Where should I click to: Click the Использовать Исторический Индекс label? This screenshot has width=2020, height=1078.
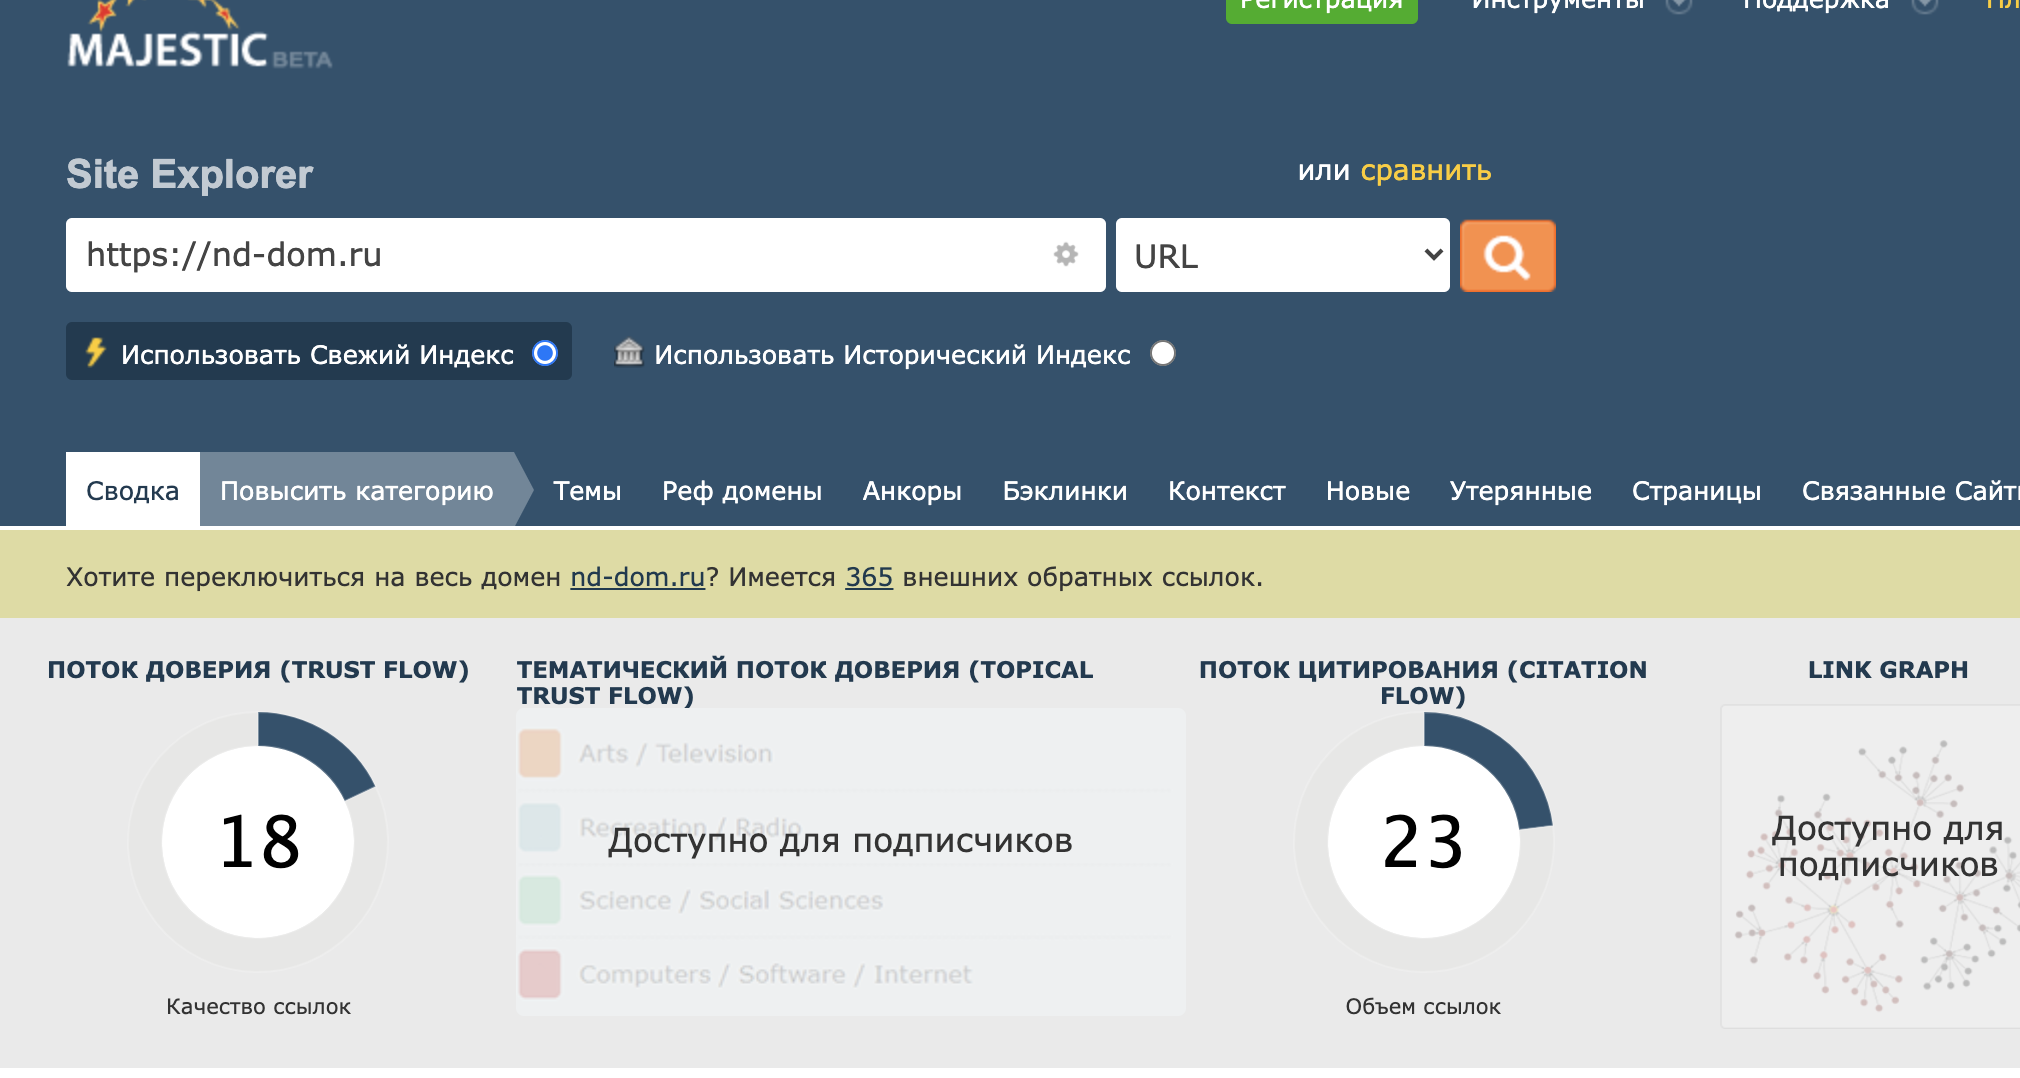[892, 354]
